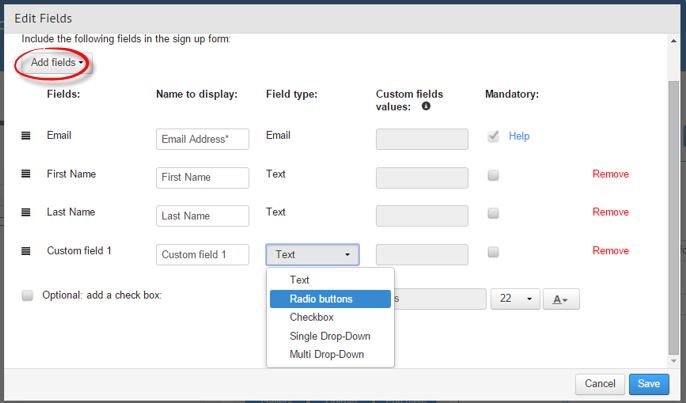The height and width of the screenshot is (403, 686).
Task: Click the Cancel button
Action: click(x=599, y=384)
